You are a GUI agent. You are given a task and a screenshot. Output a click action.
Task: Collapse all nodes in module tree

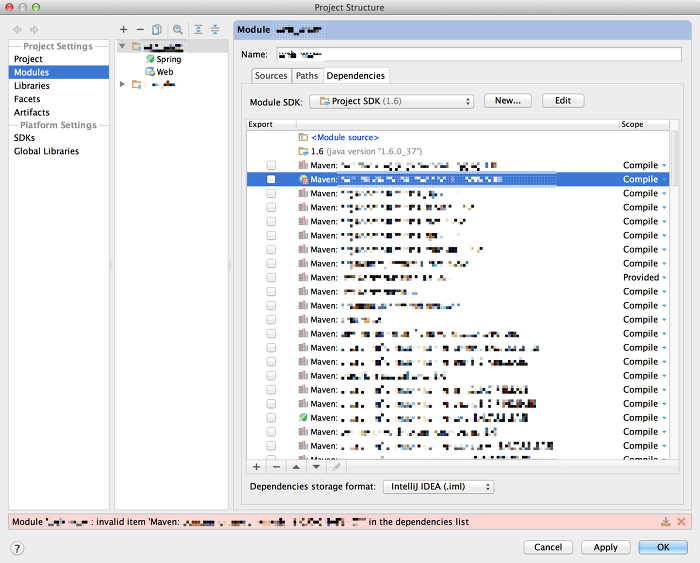(215, 29)
